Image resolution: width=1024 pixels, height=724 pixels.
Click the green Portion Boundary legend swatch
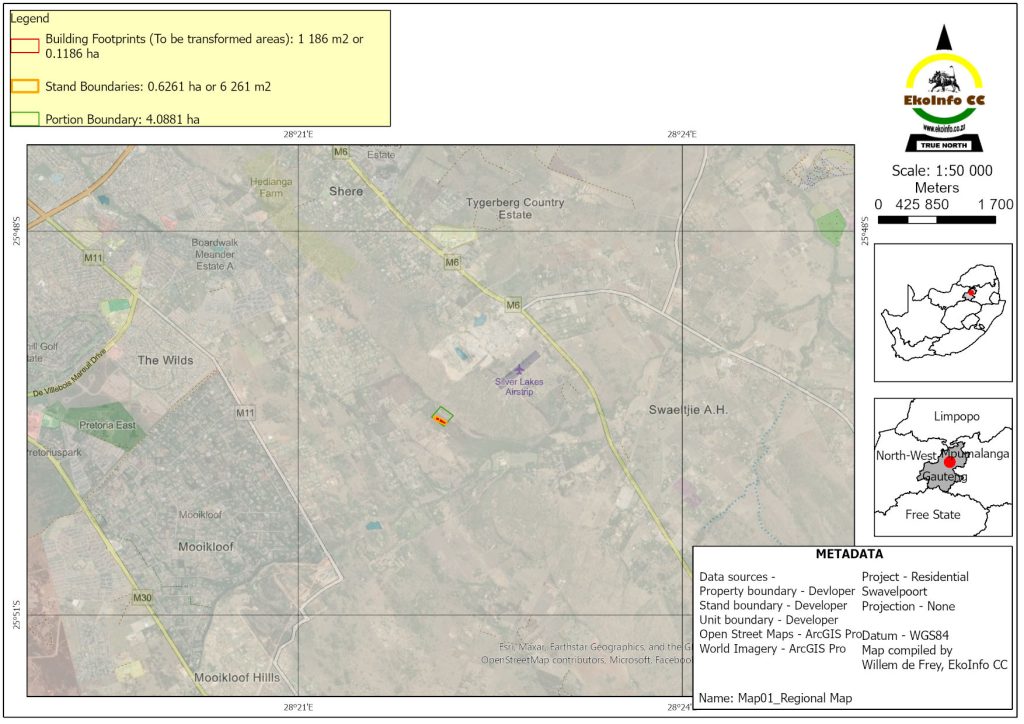click(x=25, y=119)
